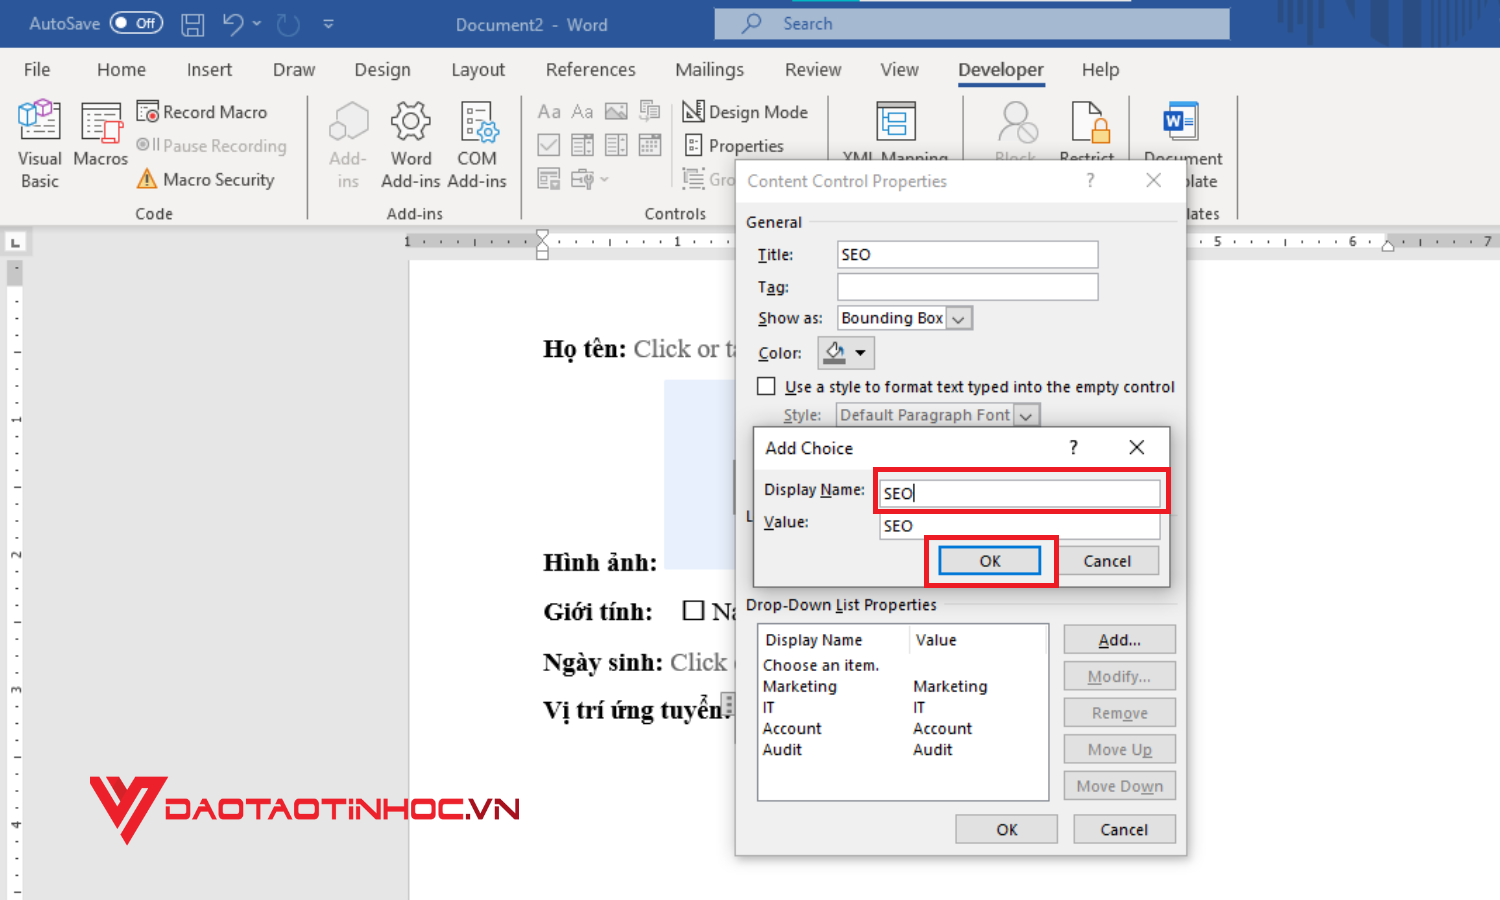Open the Visual Basic editor
The height and width of the screenshot is (900, 1500).
pyautogui.click(x=39, y=140)
